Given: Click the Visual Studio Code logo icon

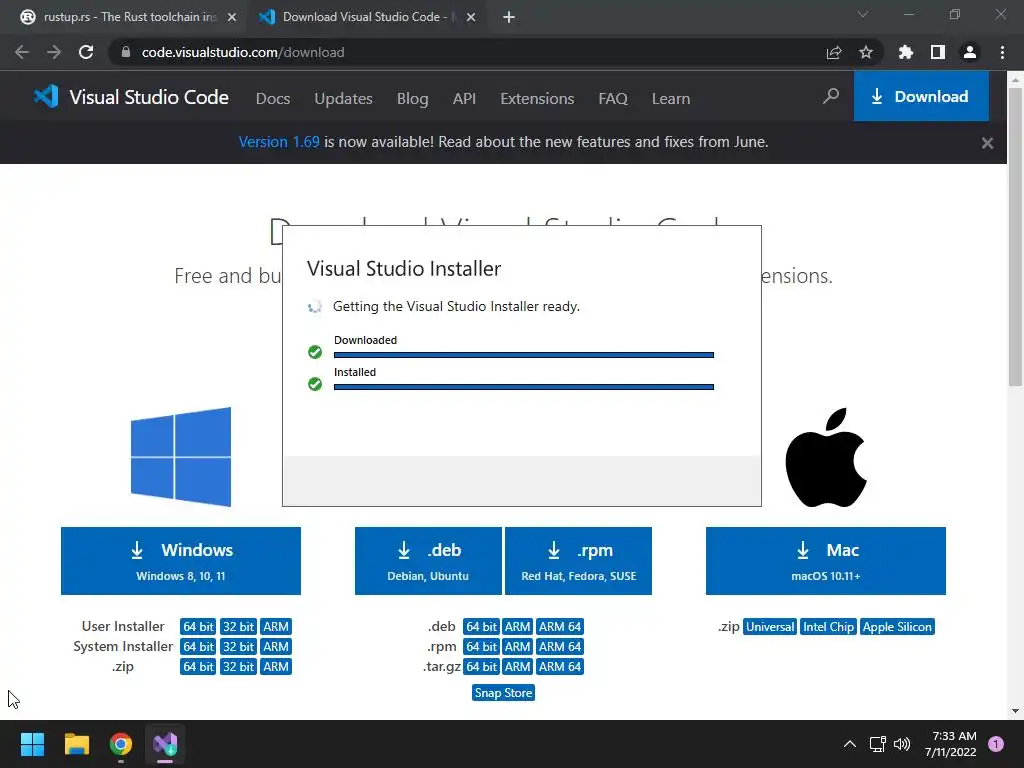Looking at the screenshot, I should tap(46, 97).
